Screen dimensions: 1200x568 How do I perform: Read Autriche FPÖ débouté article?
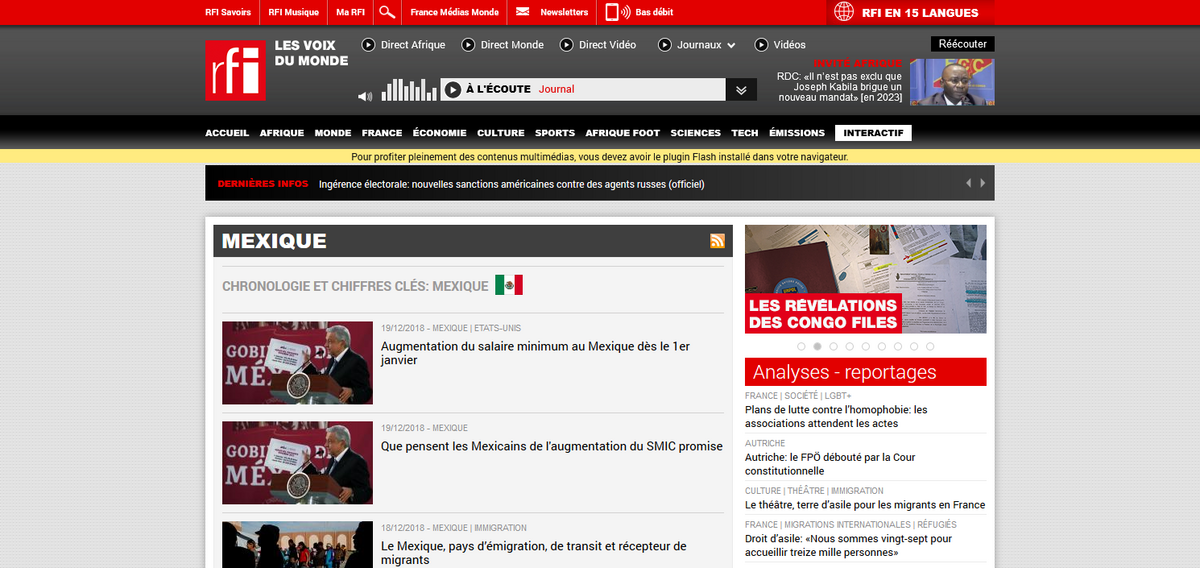(x=830, y=464)
